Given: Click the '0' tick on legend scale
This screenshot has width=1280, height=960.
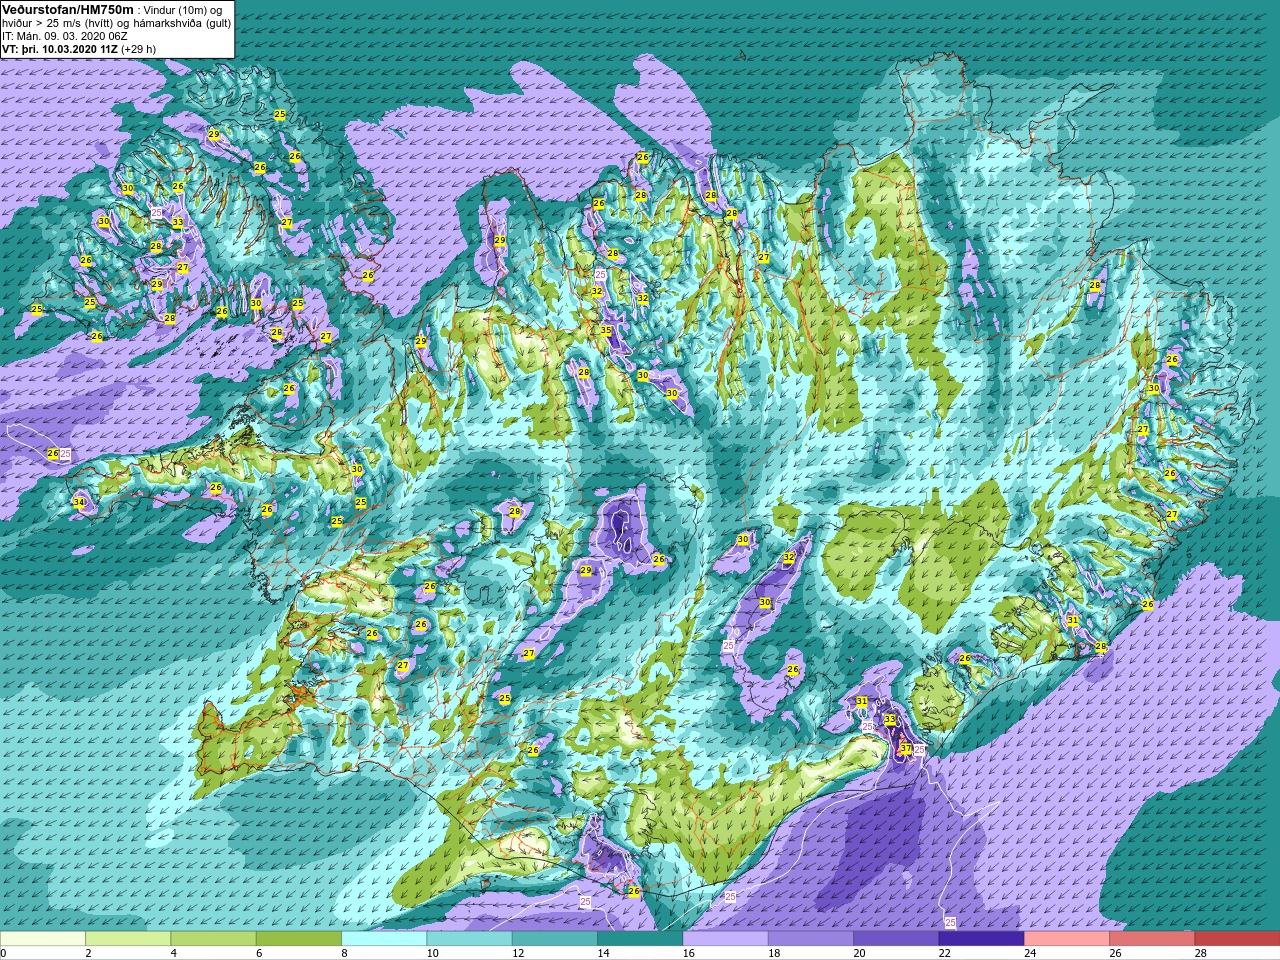Looking at the screenshot, I should click(3, 954).
